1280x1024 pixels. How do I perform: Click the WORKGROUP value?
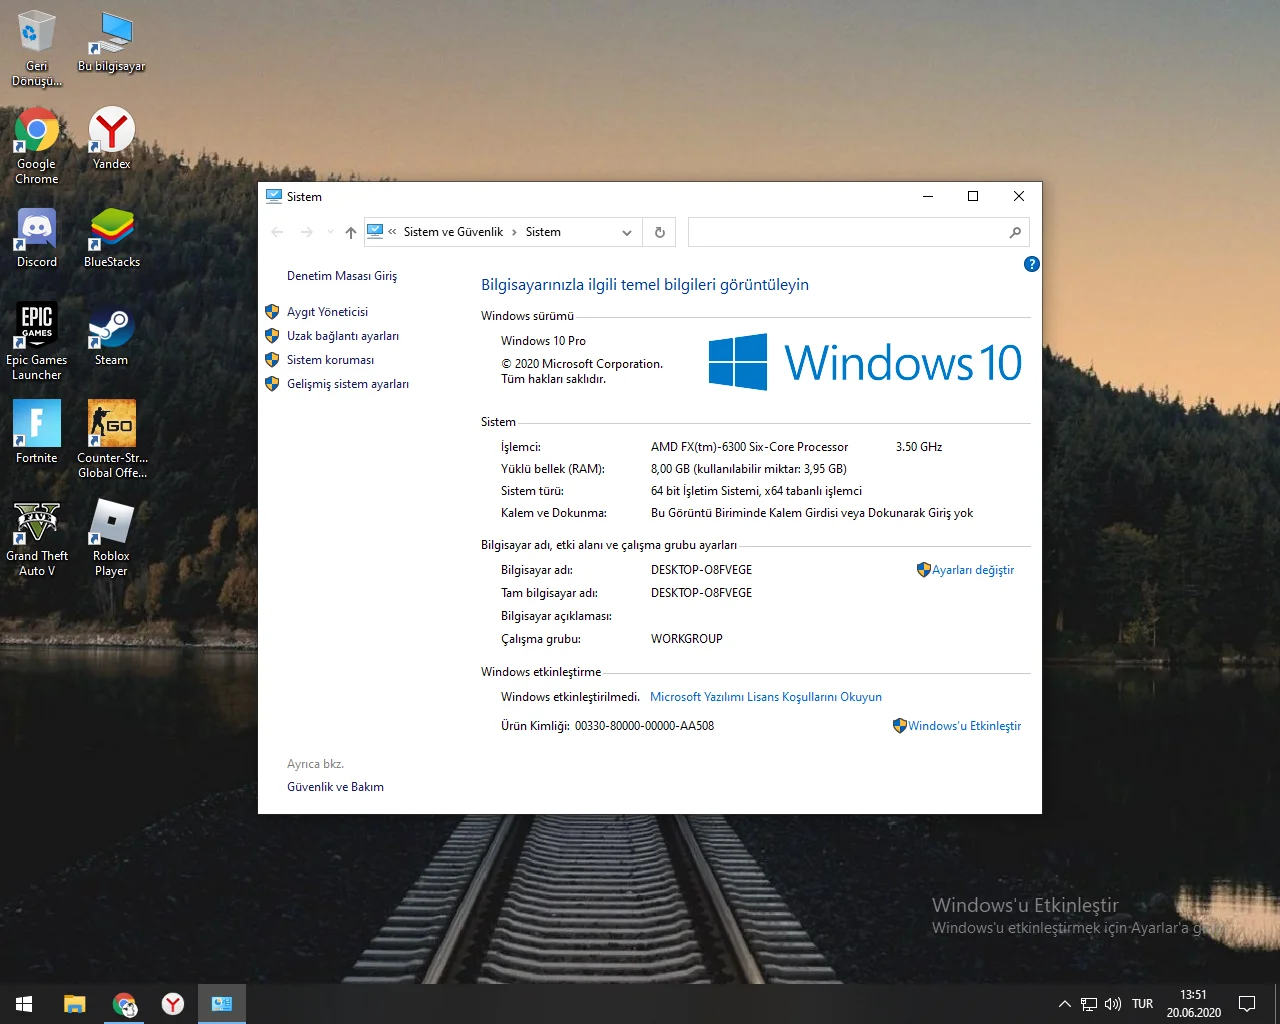click(x=686, y=639)
